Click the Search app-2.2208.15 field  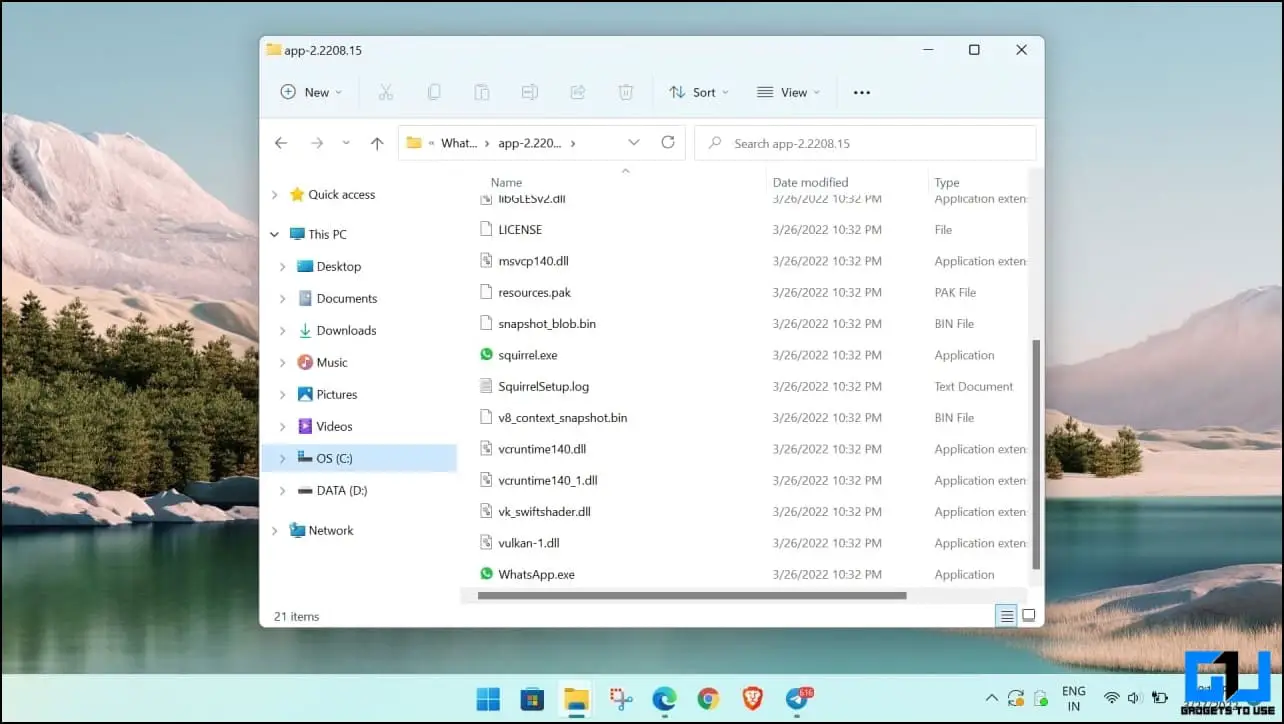865,143
